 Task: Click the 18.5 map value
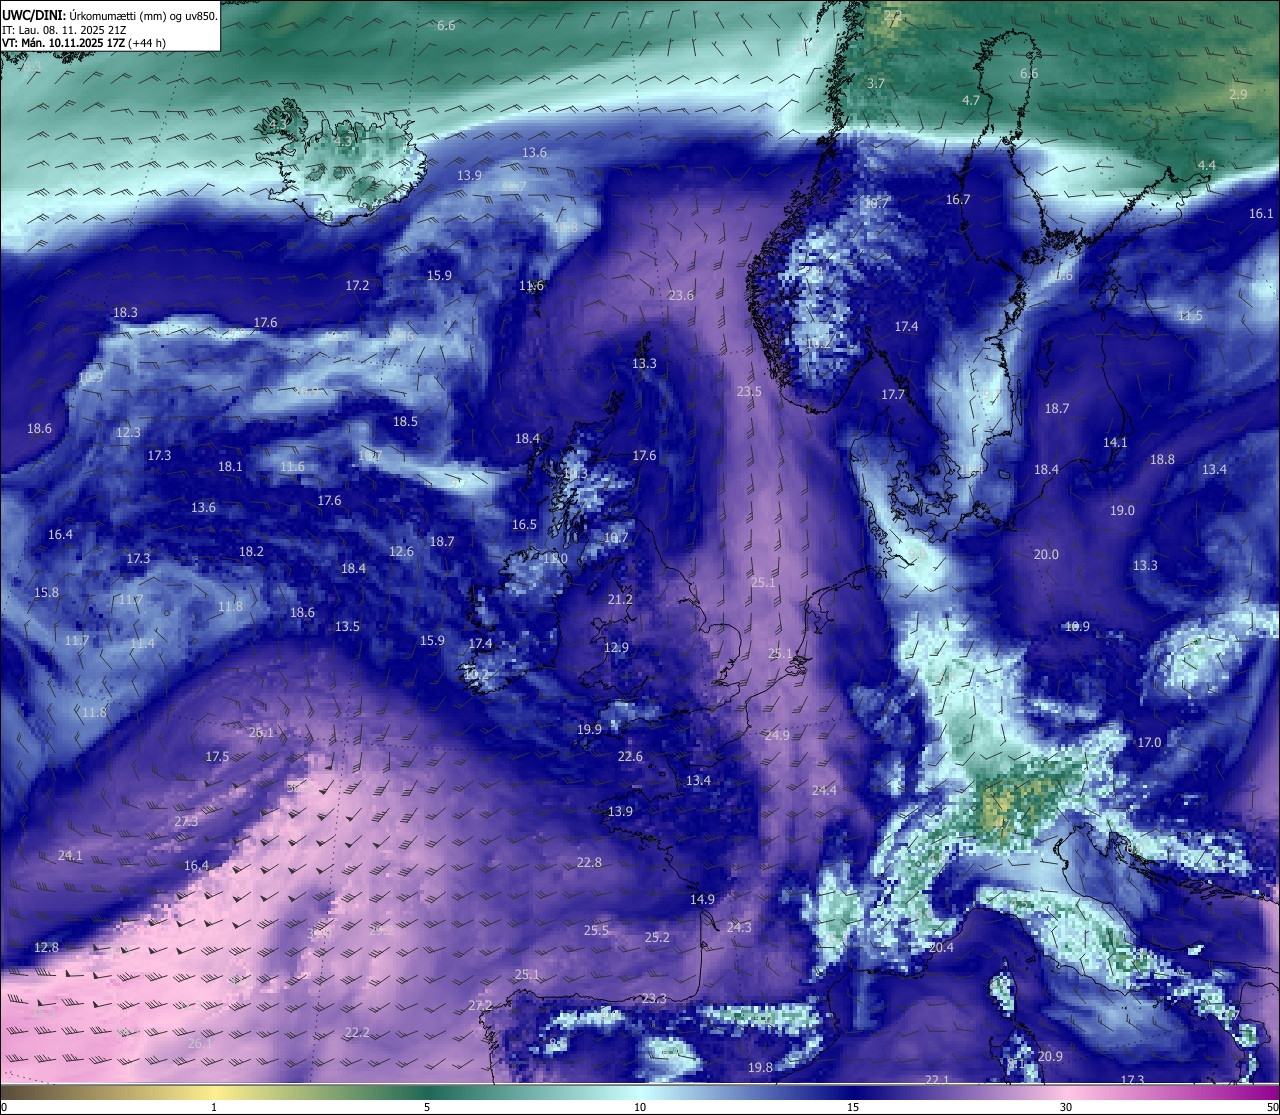pyautogui.click(x=405, y=421)
